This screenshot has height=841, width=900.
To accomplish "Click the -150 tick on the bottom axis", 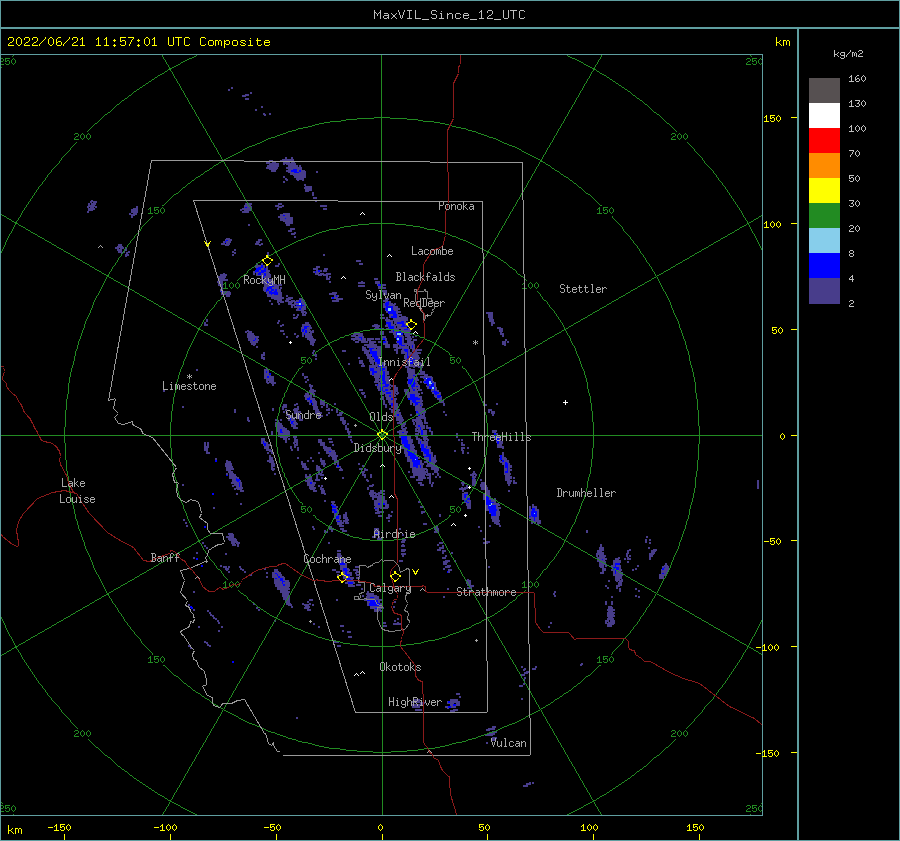I will coord(59,827).
